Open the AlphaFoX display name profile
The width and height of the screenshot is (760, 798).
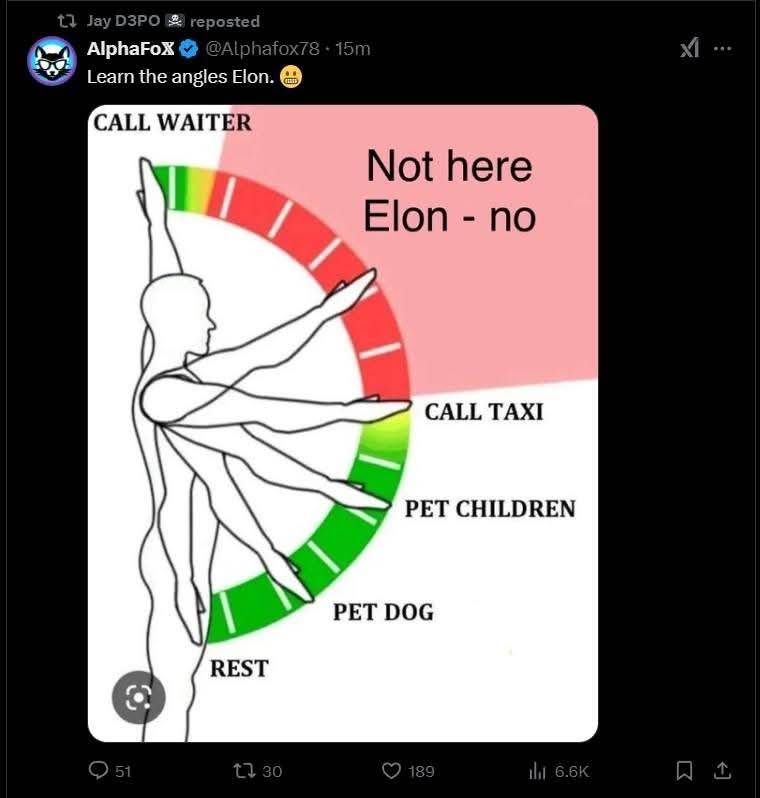[130, 48]
